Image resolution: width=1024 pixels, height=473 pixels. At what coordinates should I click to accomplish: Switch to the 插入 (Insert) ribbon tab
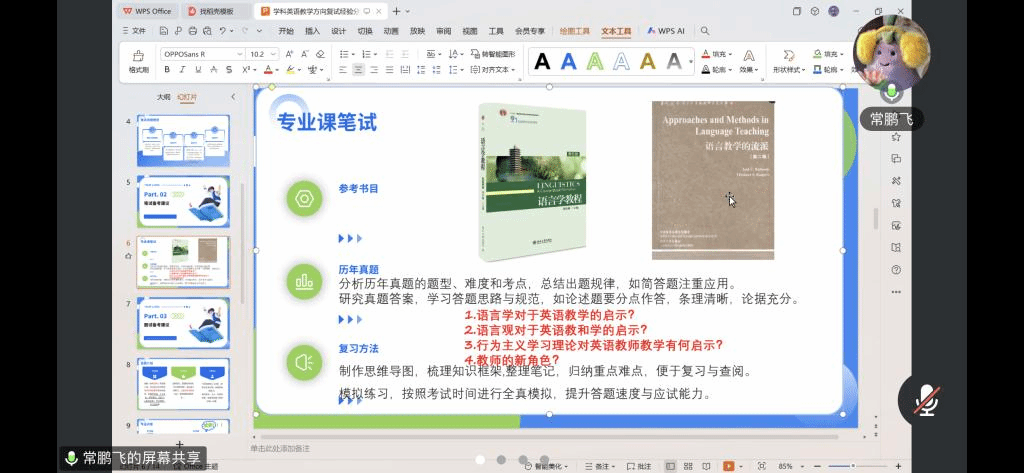pos(312,31)
